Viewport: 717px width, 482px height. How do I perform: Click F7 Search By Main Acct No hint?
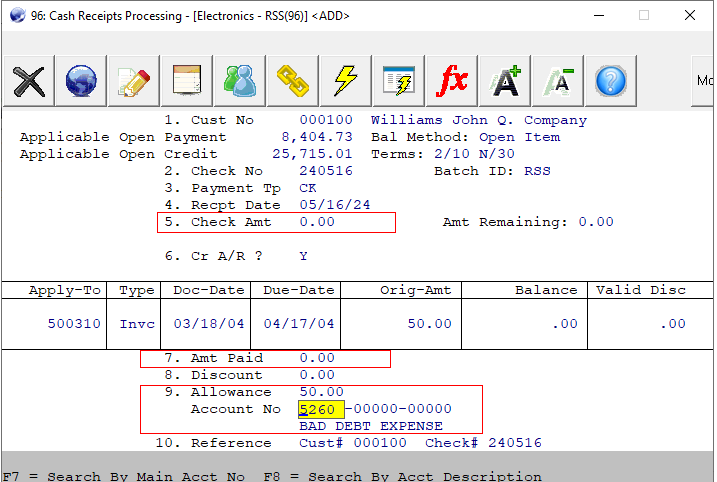pyautogui.click(x=124, y=476)
